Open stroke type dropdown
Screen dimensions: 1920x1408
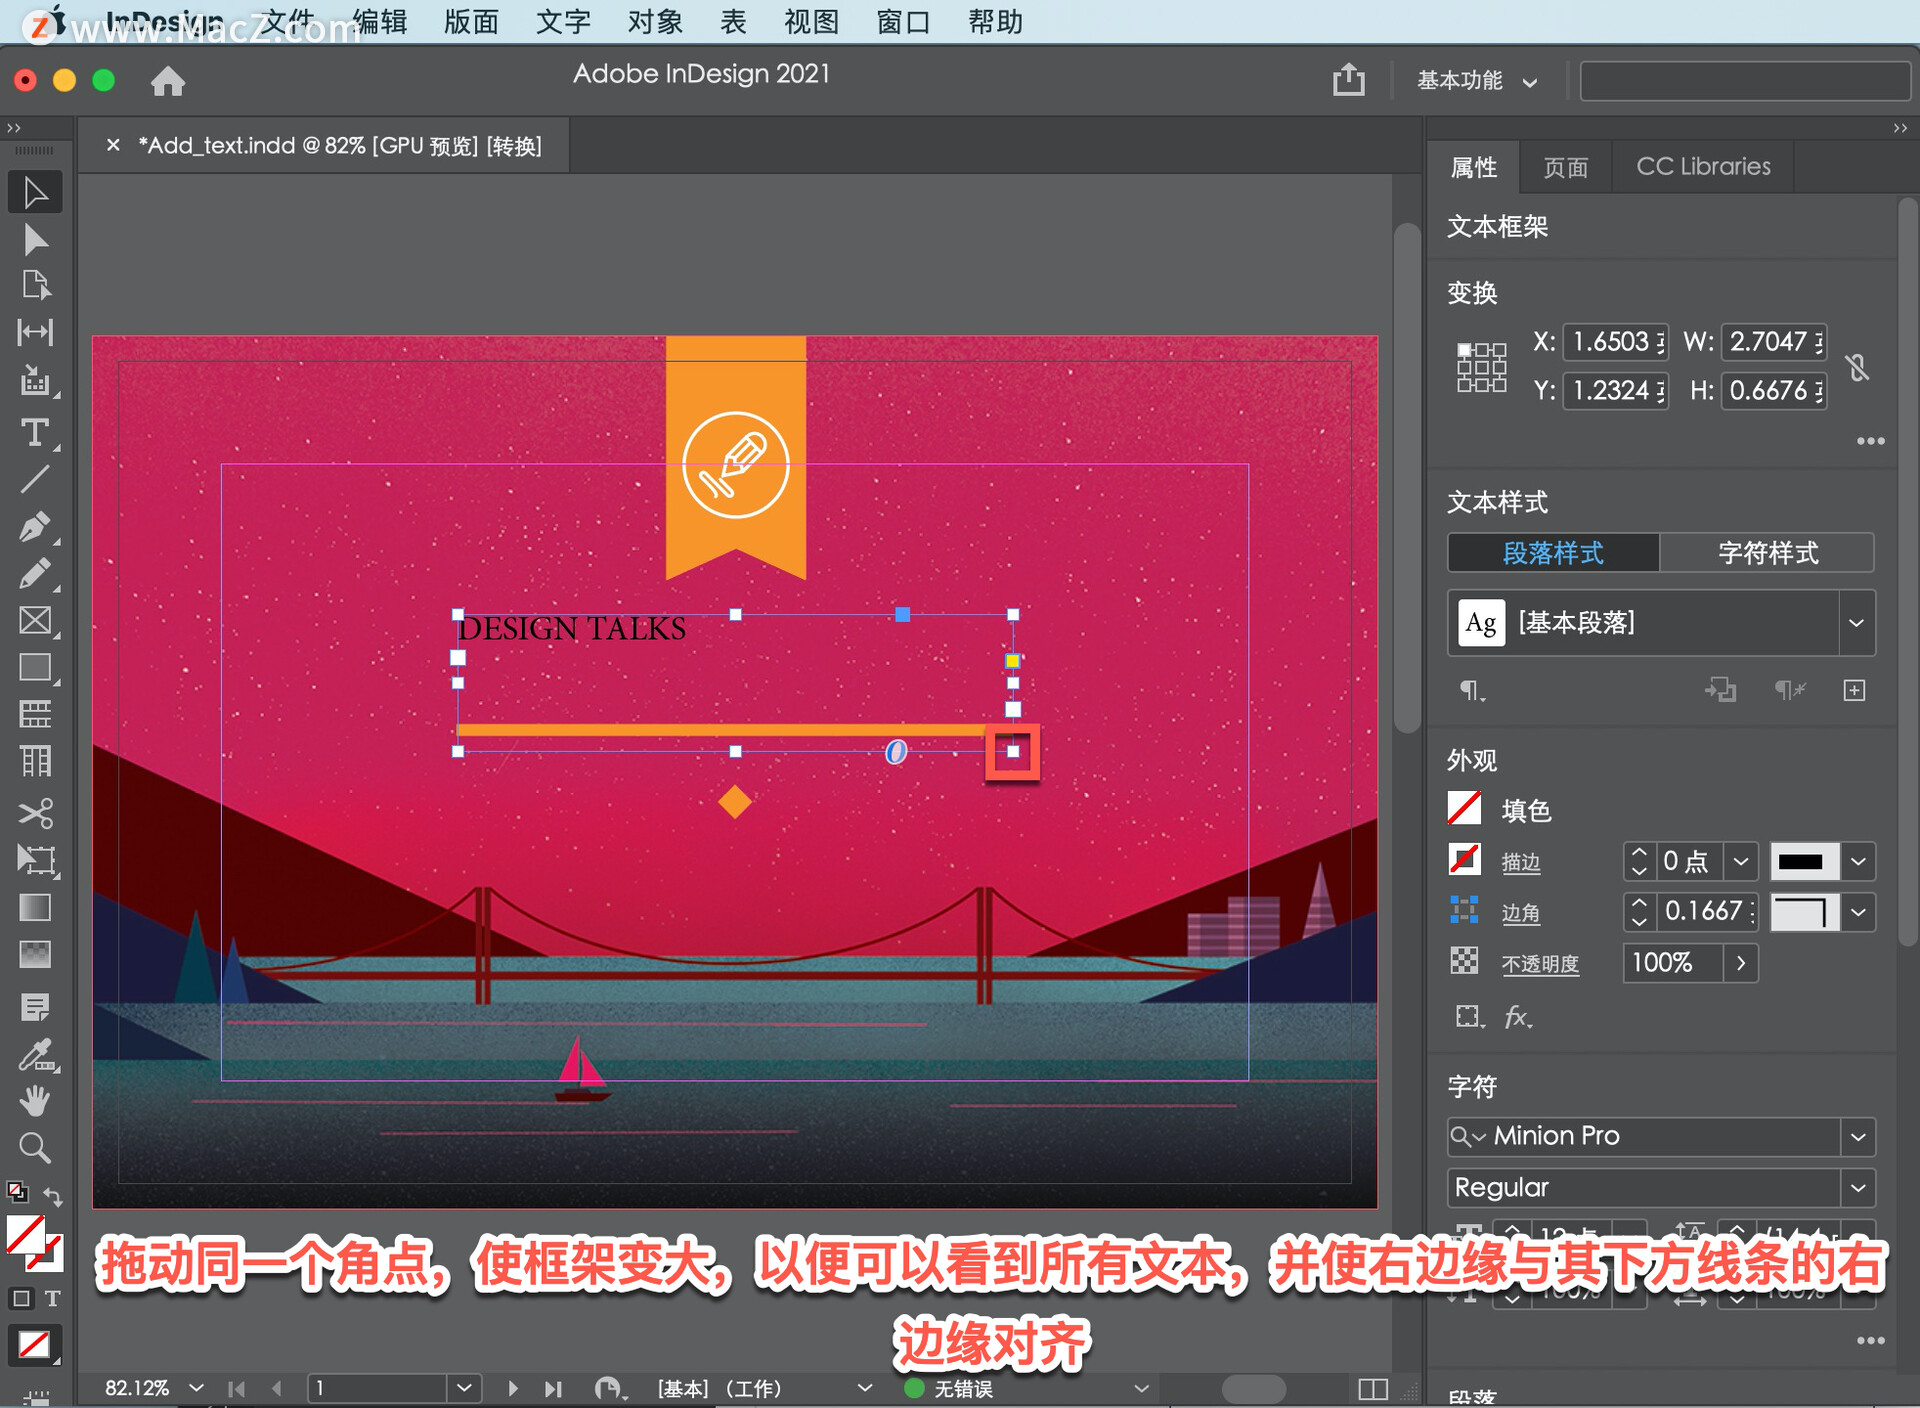1858,861
